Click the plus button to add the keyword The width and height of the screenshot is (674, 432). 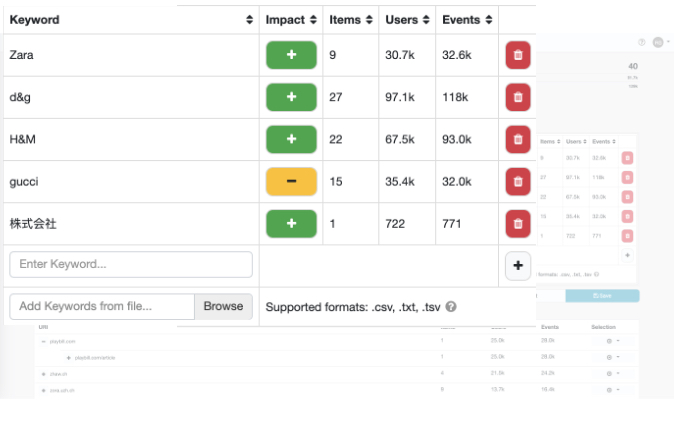pos(518,266)
